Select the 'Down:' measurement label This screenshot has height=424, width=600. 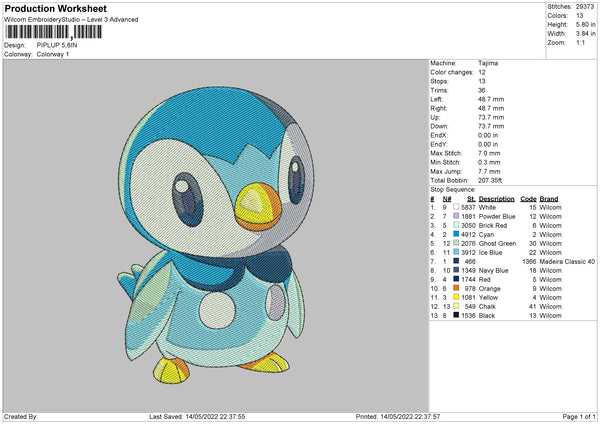[x=439, y=126]
